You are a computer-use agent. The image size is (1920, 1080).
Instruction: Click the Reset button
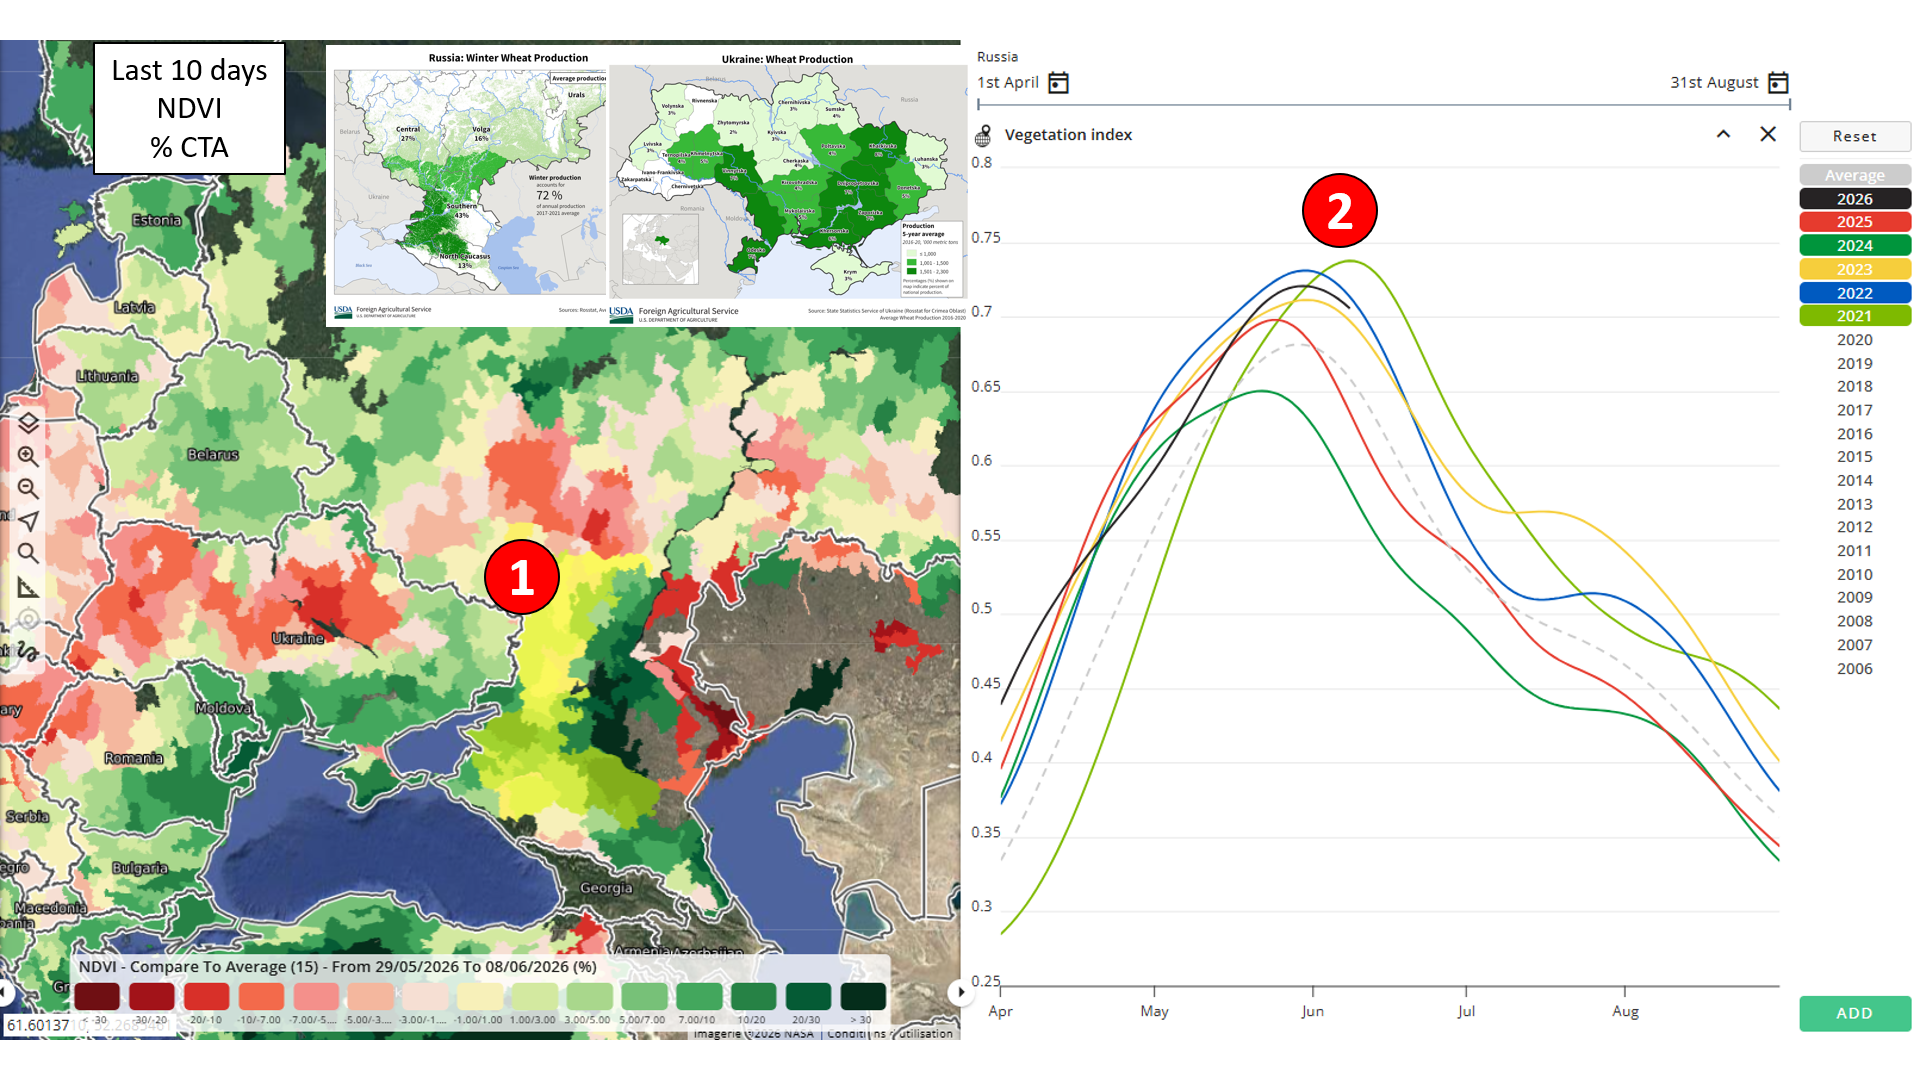[1855, 136]
